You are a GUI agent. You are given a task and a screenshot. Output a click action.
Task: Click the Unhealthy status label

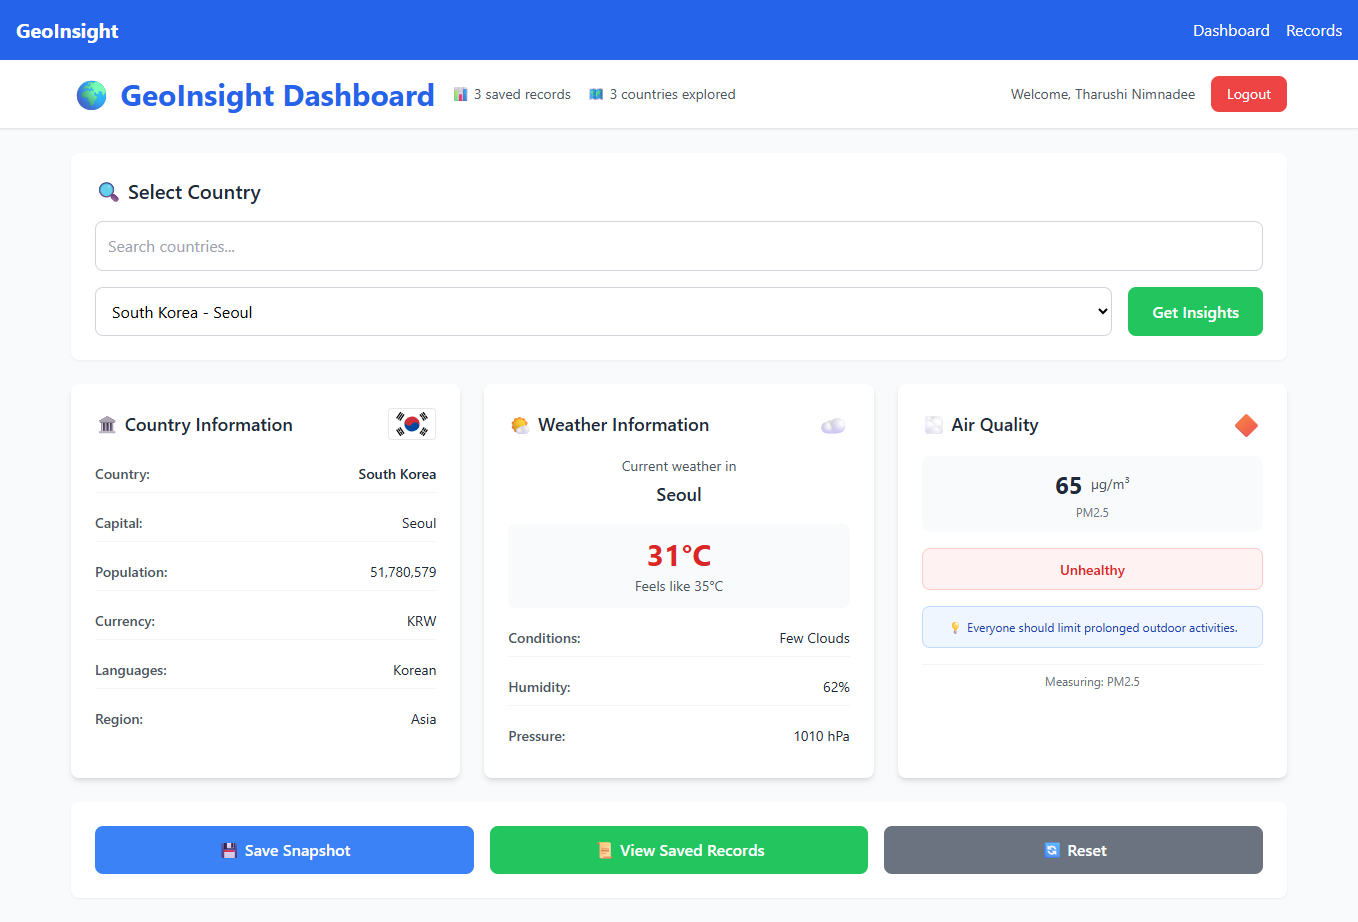[1092, 570]
